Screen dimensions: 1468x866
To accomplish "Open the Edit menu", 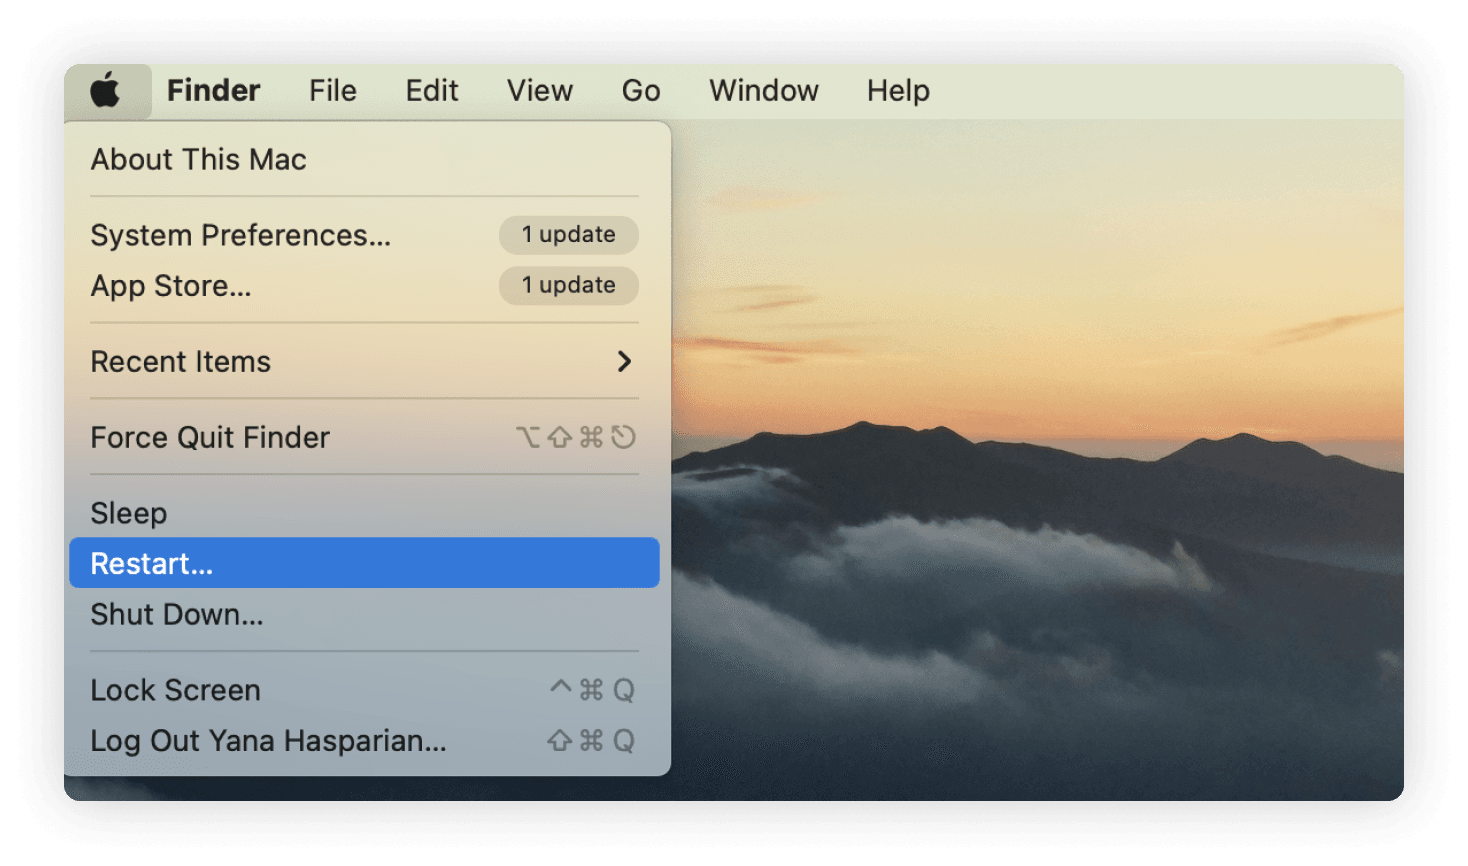I will click(x=431, y=91).
